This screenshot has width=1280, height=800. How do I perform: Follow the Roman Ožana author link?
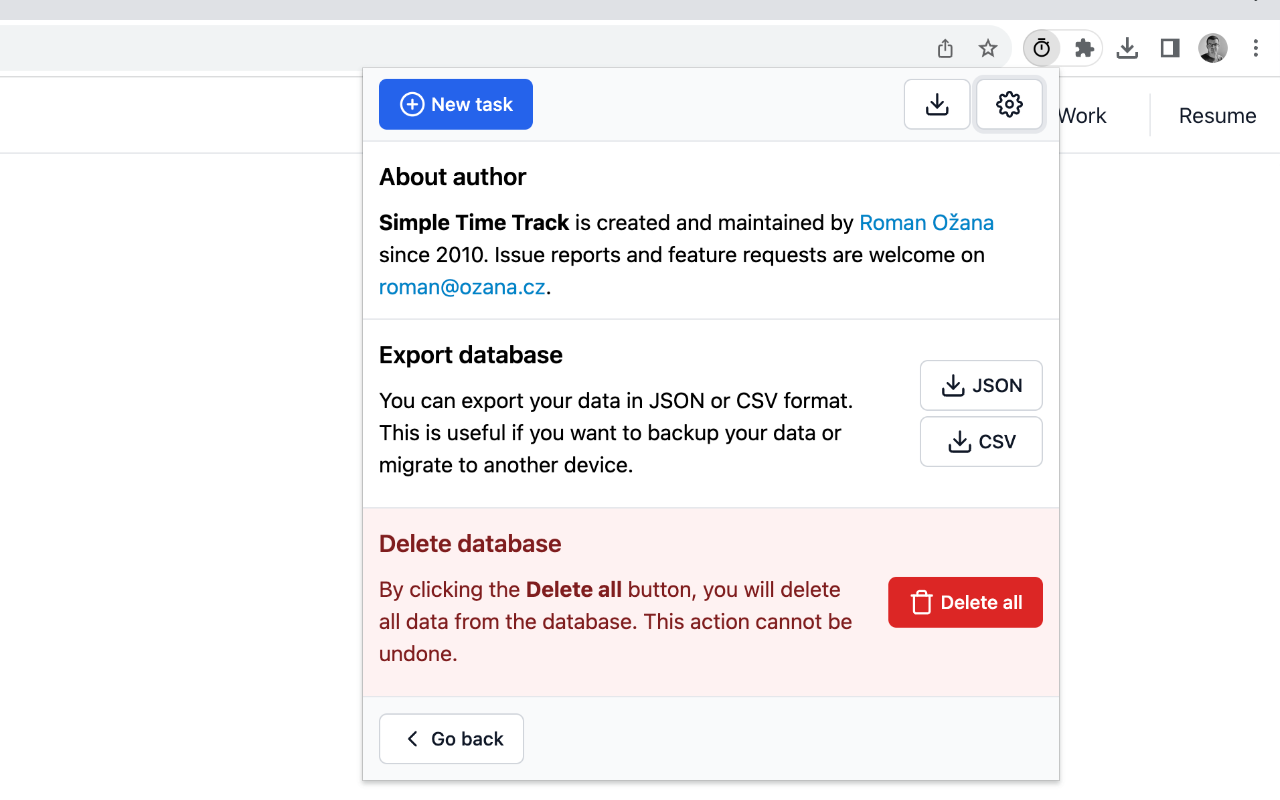927,222
